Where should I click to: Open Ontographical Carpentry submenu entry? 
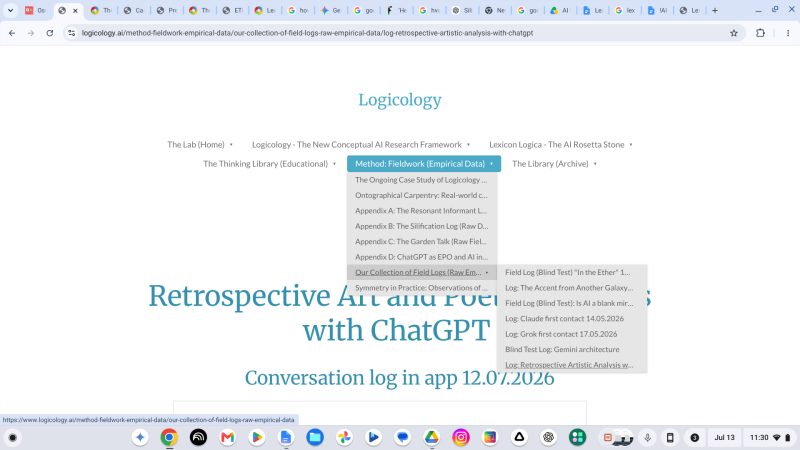point(421,195)
